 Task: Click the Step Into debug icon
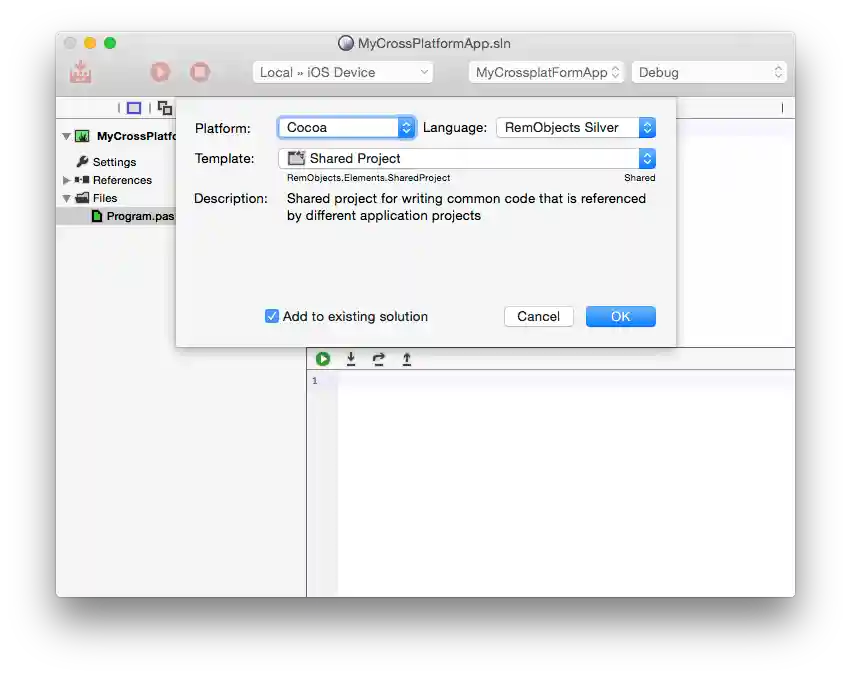(x=351, y=359)
